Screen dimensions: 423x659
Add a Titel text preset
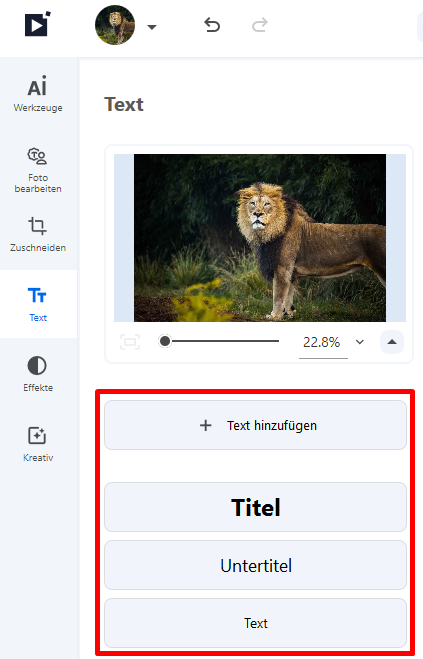255,507
